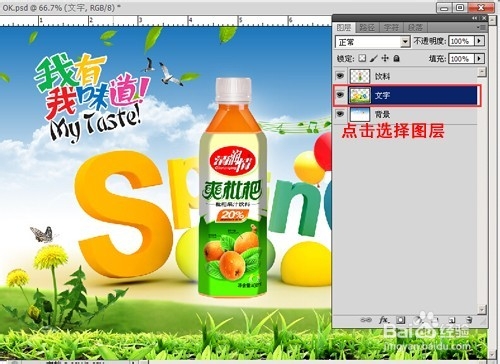Minimize the OK.psd document window
This screenshot has width=500, height=364.
click(x=444, y=7)
